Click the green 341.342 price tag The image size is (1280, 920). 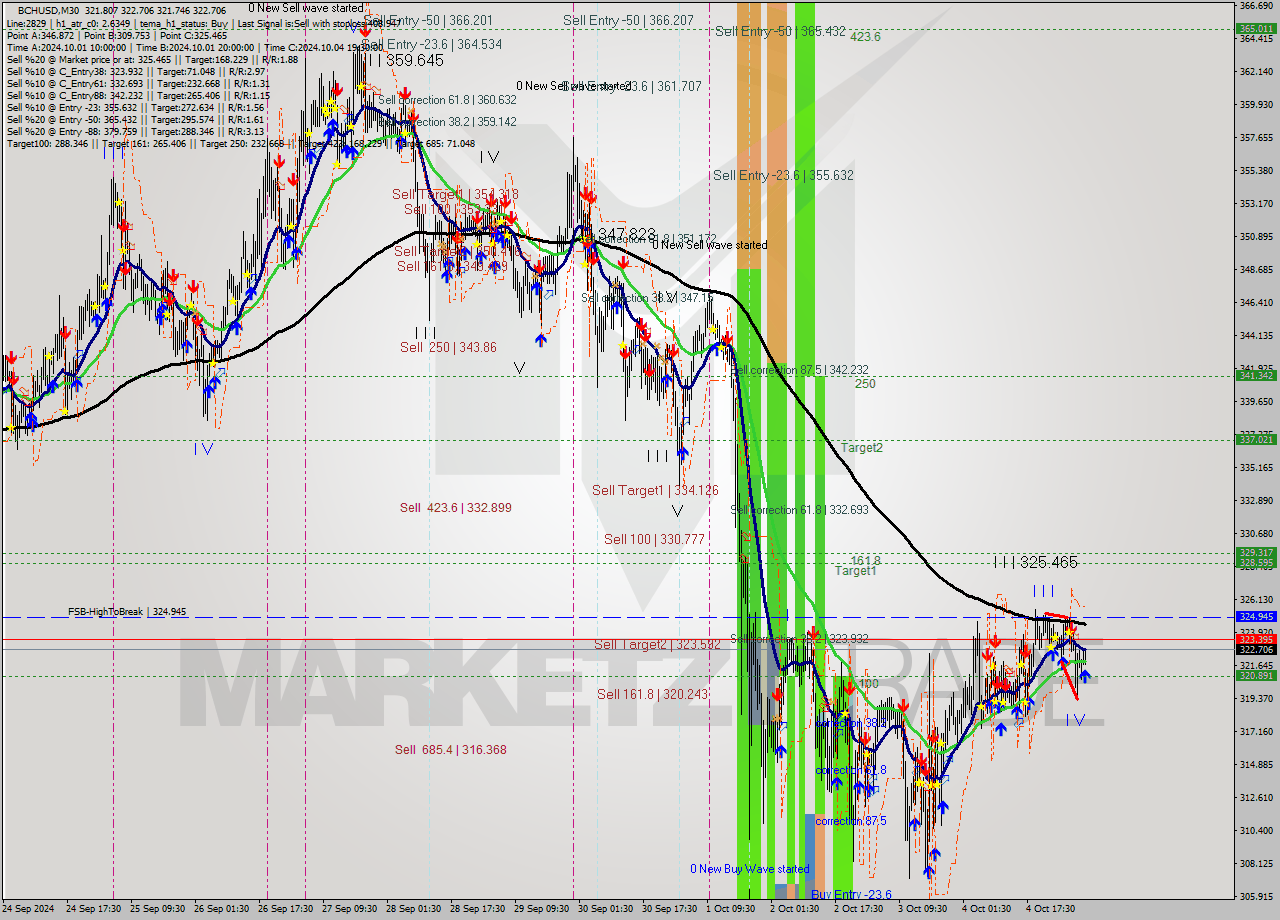click(1256, 376)
